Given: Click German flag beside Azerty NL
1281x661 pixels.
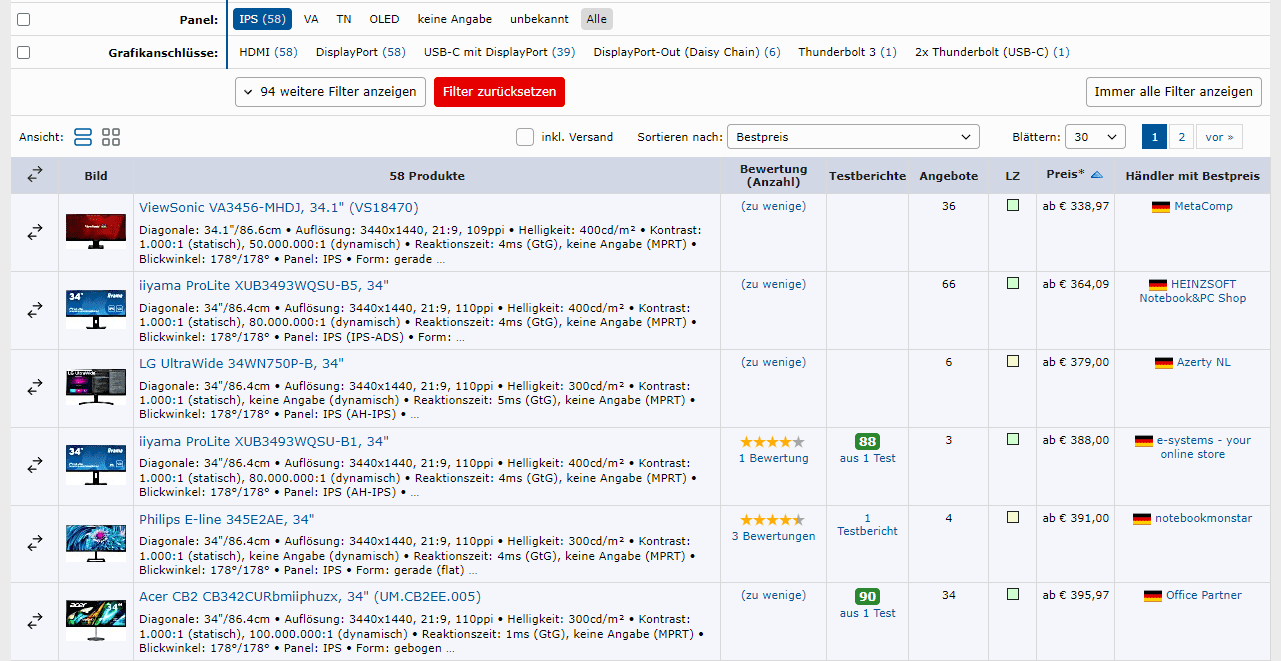Looking at the screenshot, I should (1163, 363).
